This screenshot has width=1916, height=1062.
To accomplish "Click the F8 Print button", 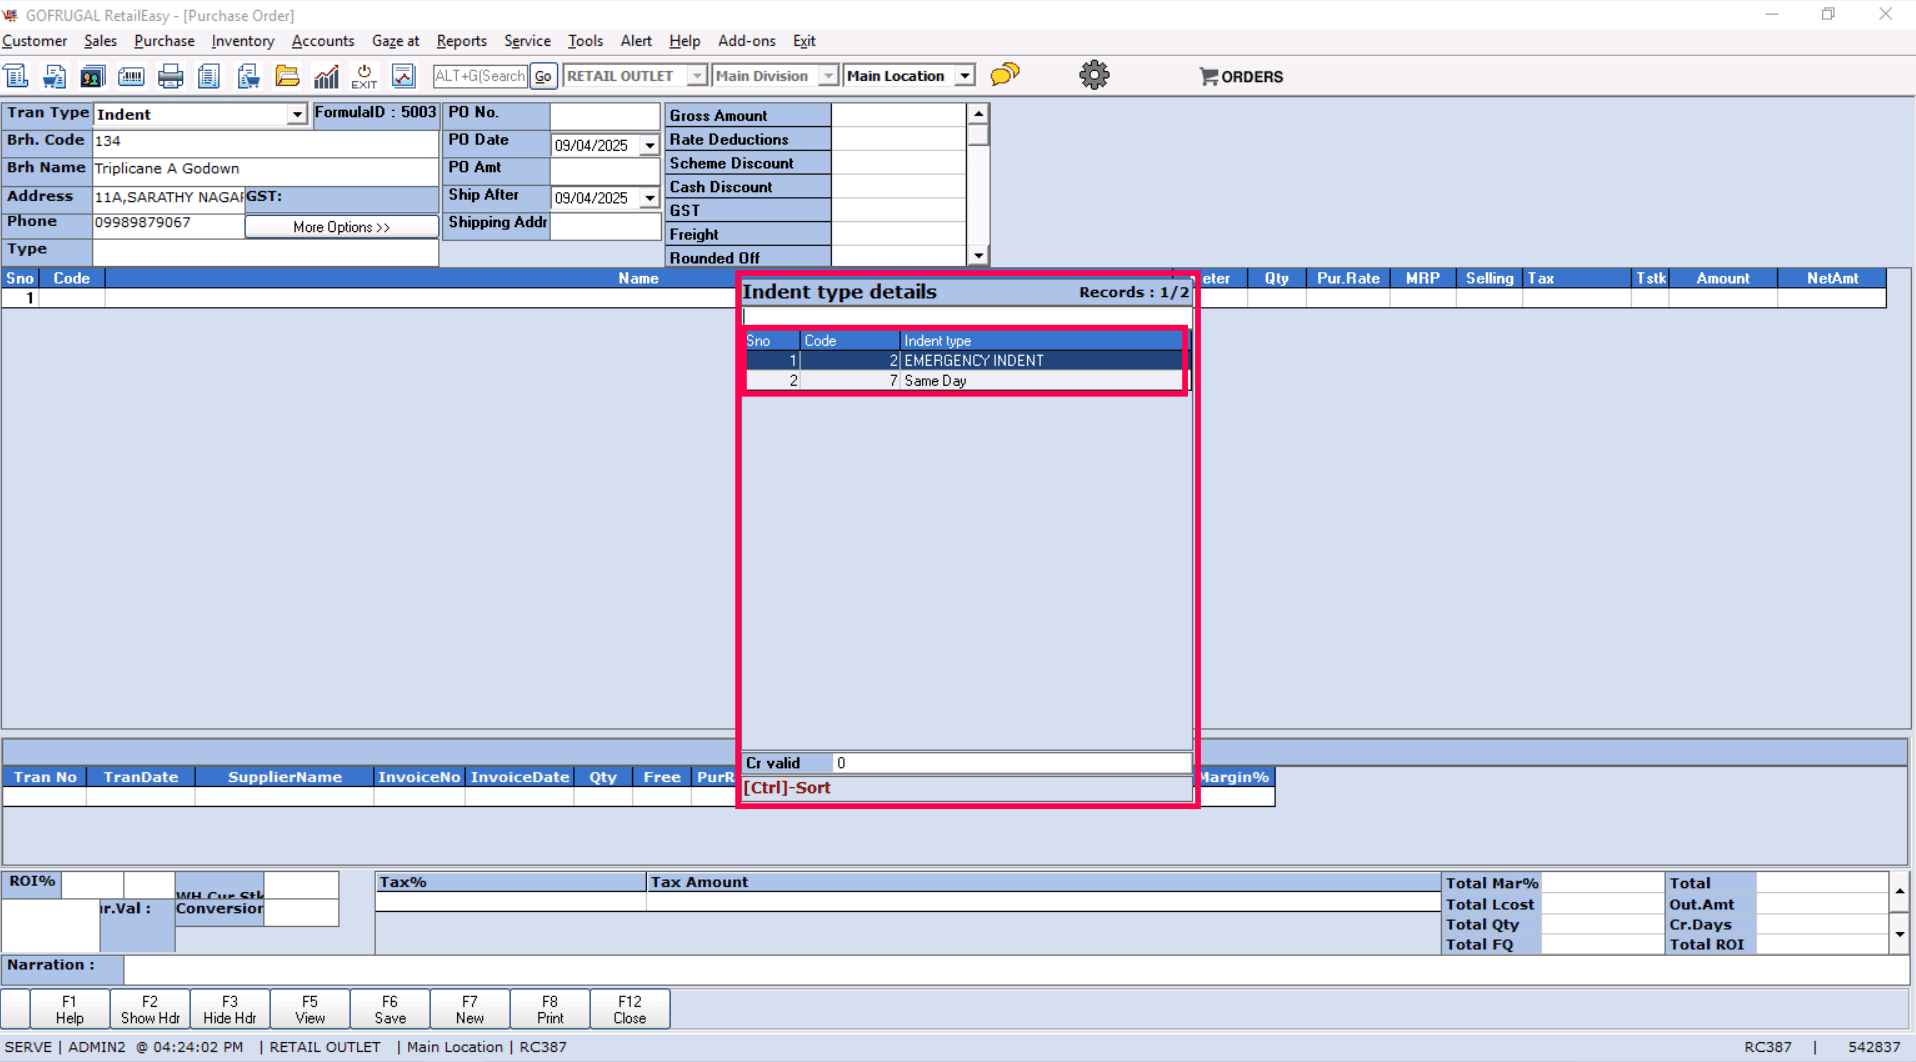I will pos(550,1009).
